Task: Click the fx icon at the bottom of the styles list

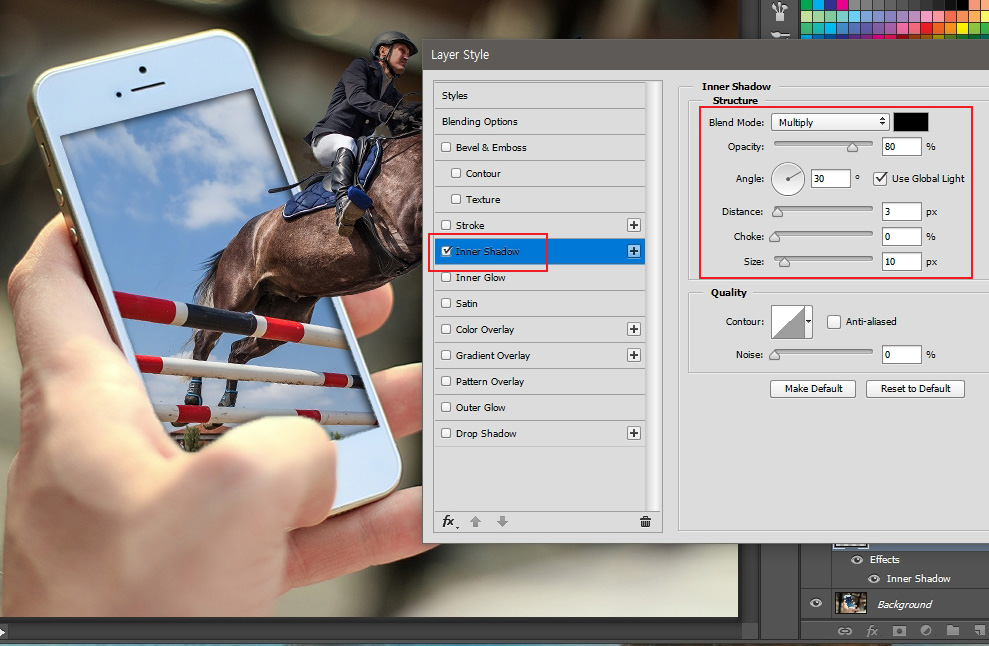Action: [x=448, y=522]
